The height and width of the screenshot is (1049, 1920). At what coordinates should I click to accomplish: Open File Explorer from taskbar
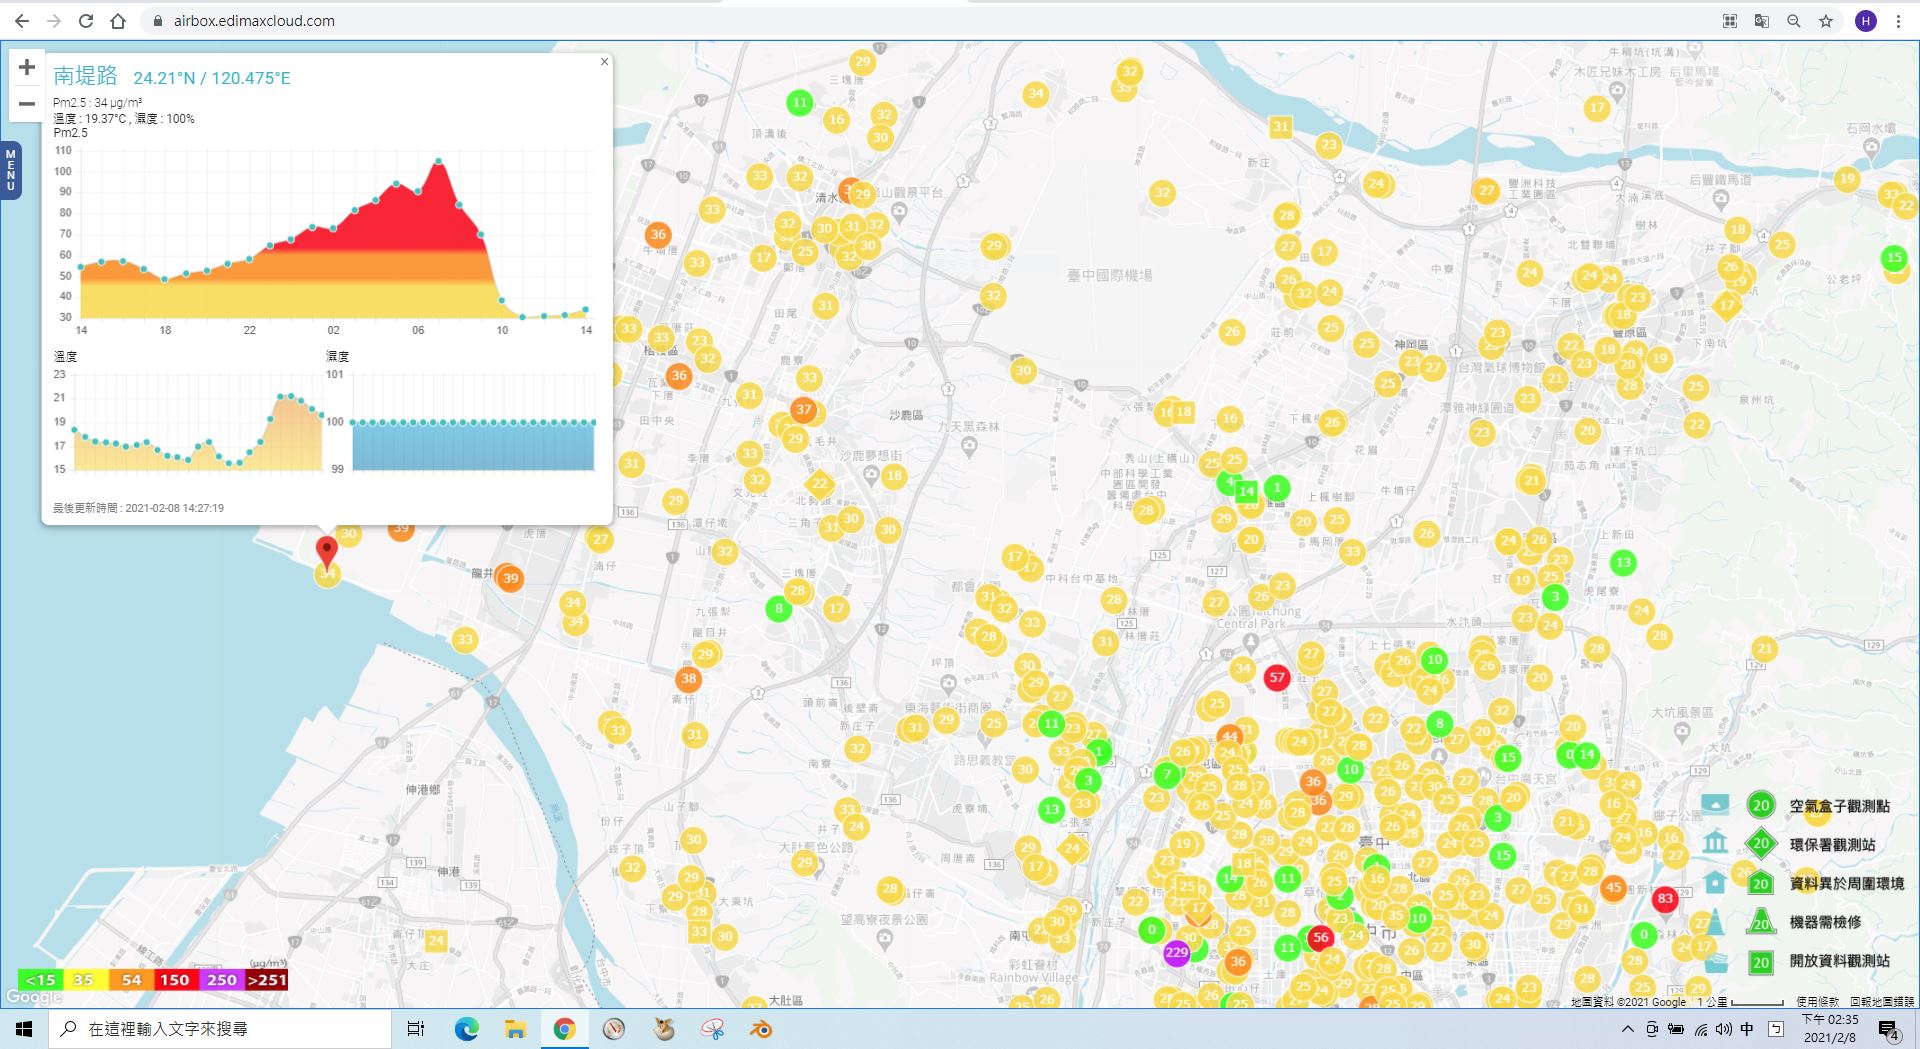[515, 1029]
